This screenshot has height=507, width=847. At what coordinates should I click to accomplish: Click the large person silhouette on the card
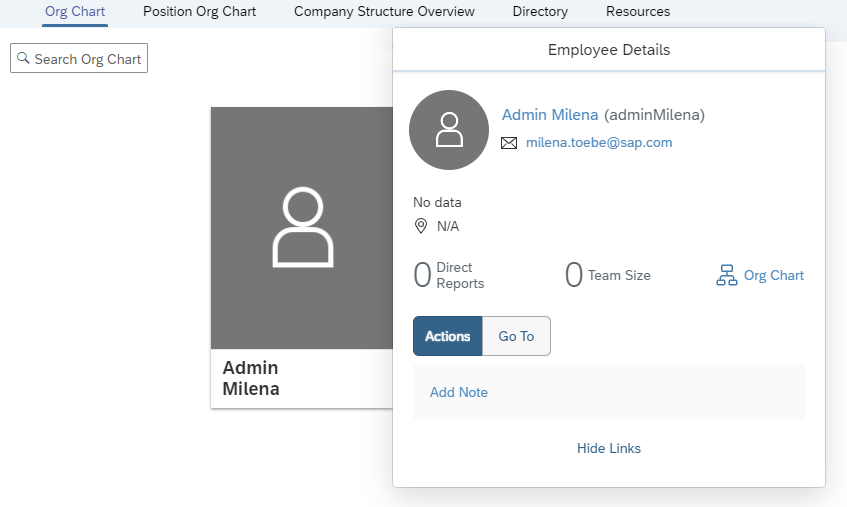pos(302,227)
